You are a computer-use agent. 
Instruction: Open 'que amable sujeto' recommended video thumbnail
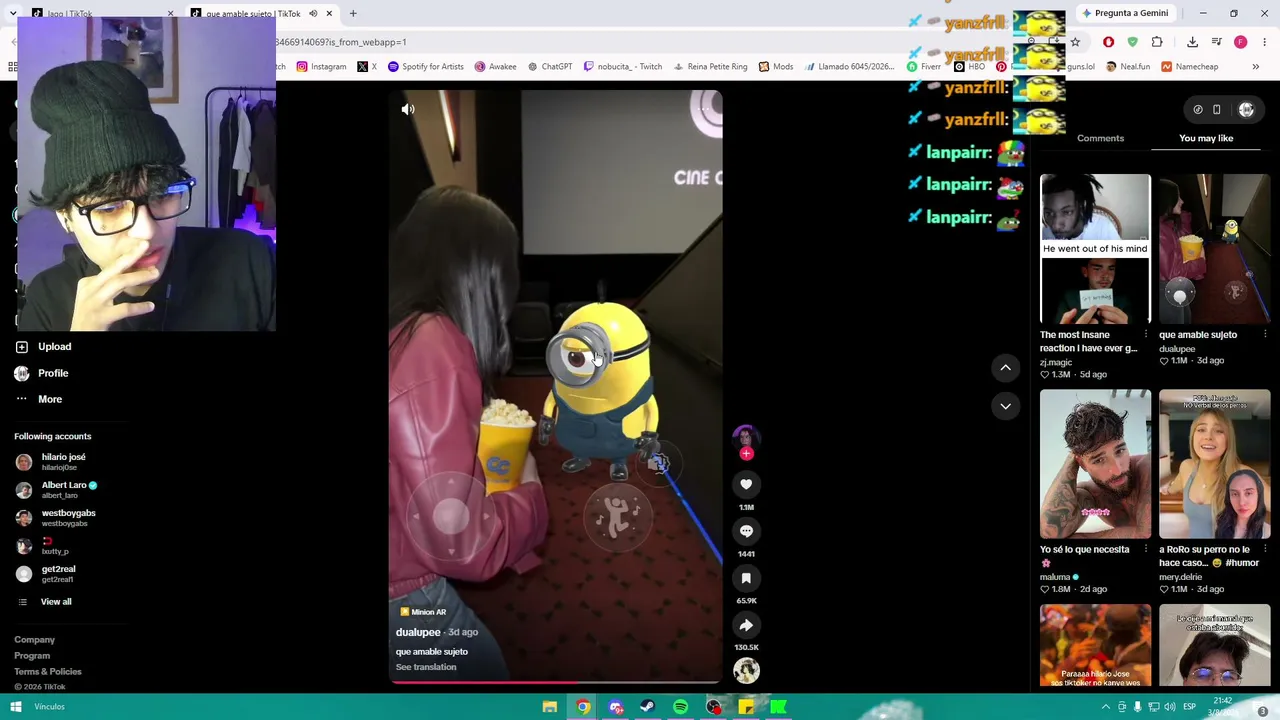tap(1214, 249)
